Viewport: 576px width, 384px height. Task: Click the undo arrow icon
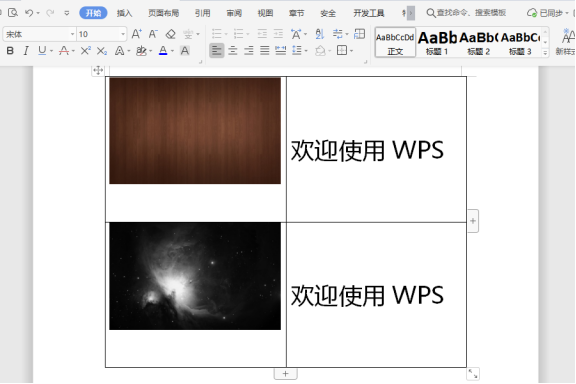[29, 13]
